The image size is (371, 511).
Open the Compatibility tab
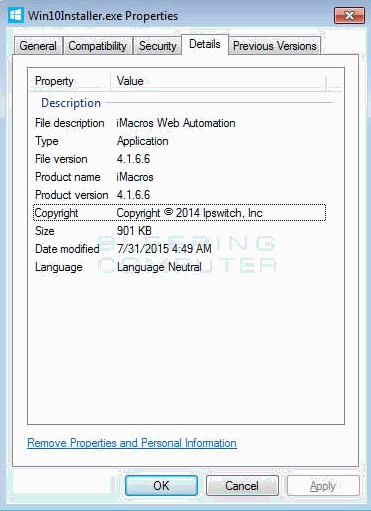97,46
